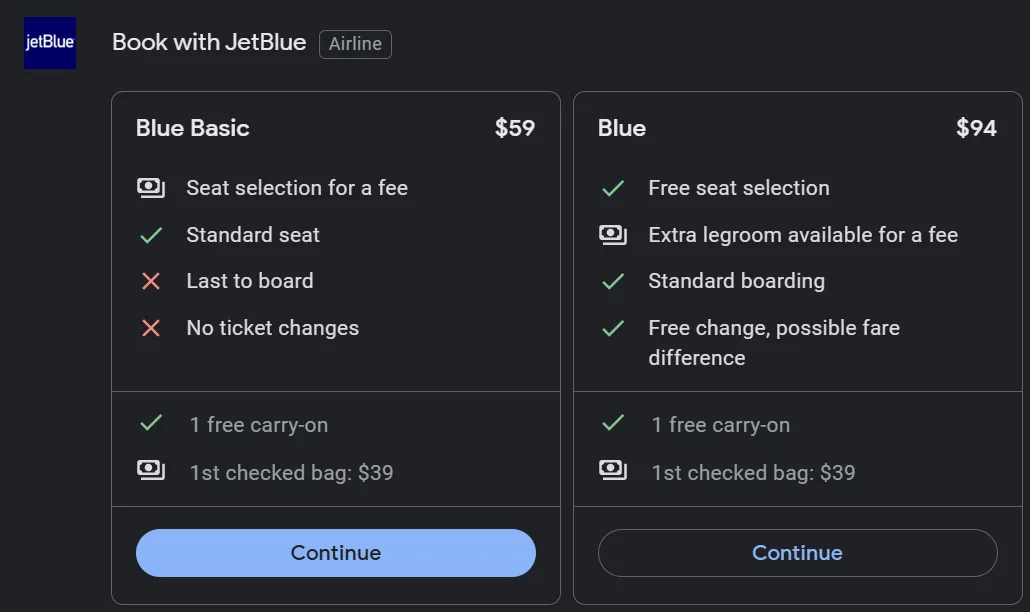Click the JetBlue airline logo
Screen dimensions: 1030x612
point(50,44)
